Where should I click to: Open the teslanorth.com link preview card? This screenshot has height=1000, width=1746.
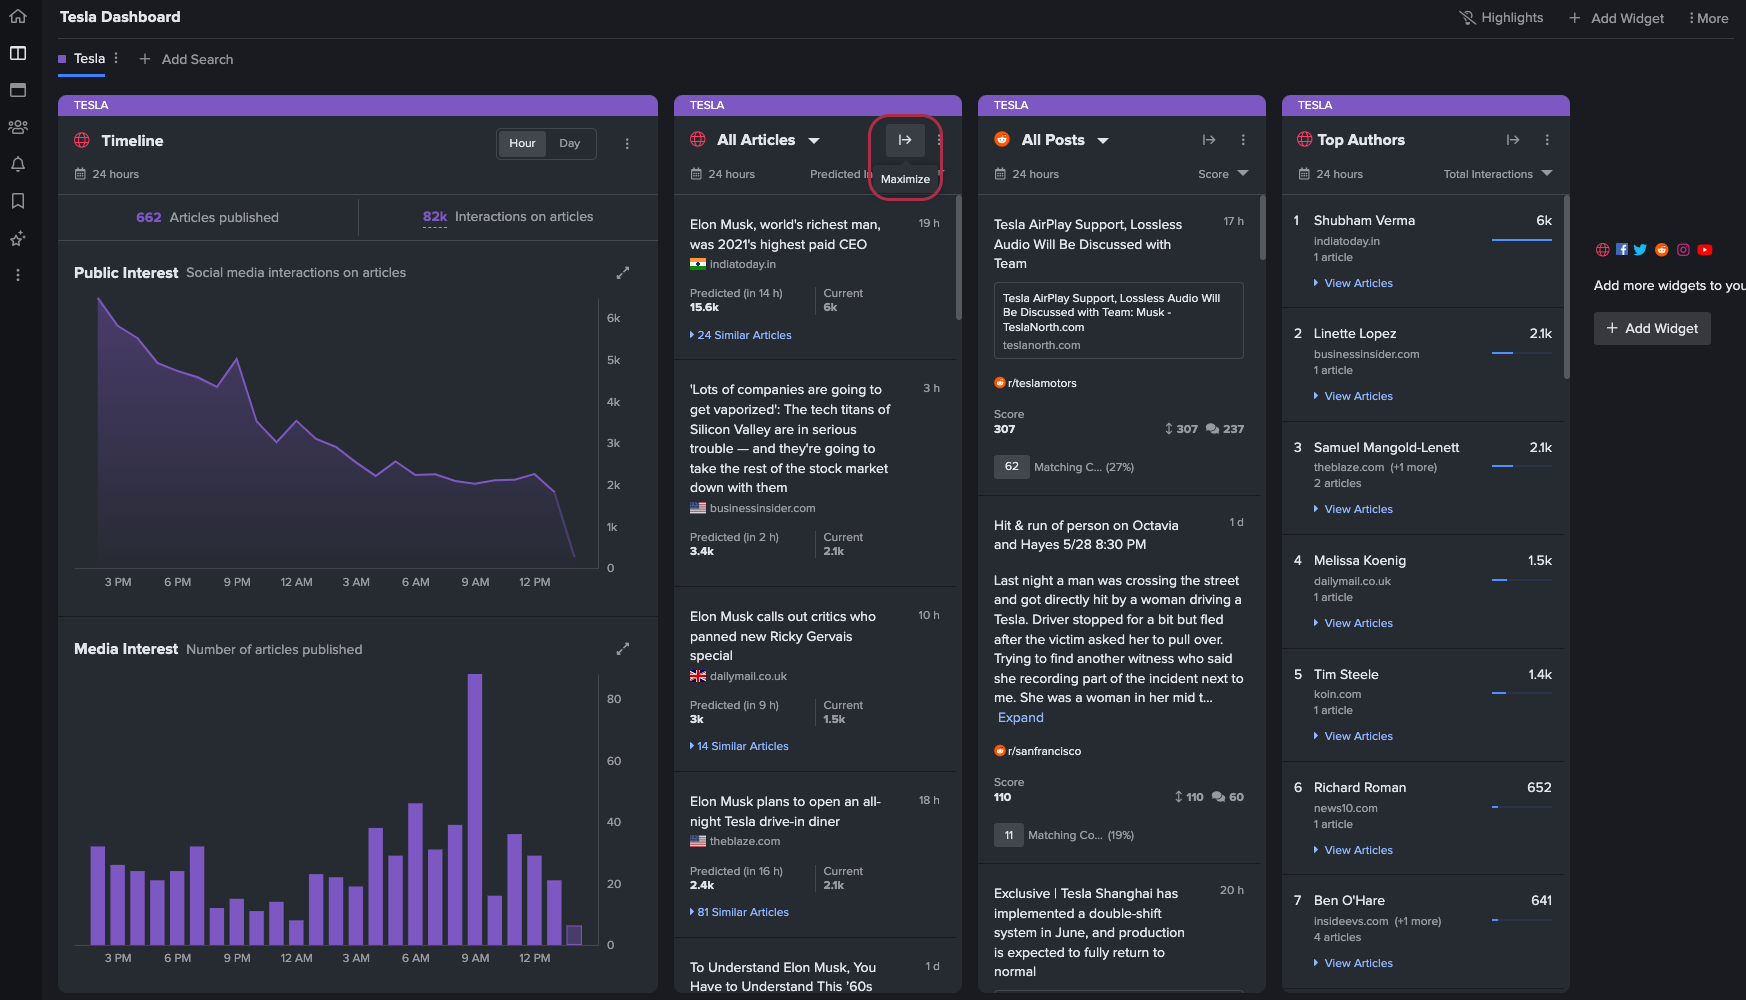click(1118, 320)
